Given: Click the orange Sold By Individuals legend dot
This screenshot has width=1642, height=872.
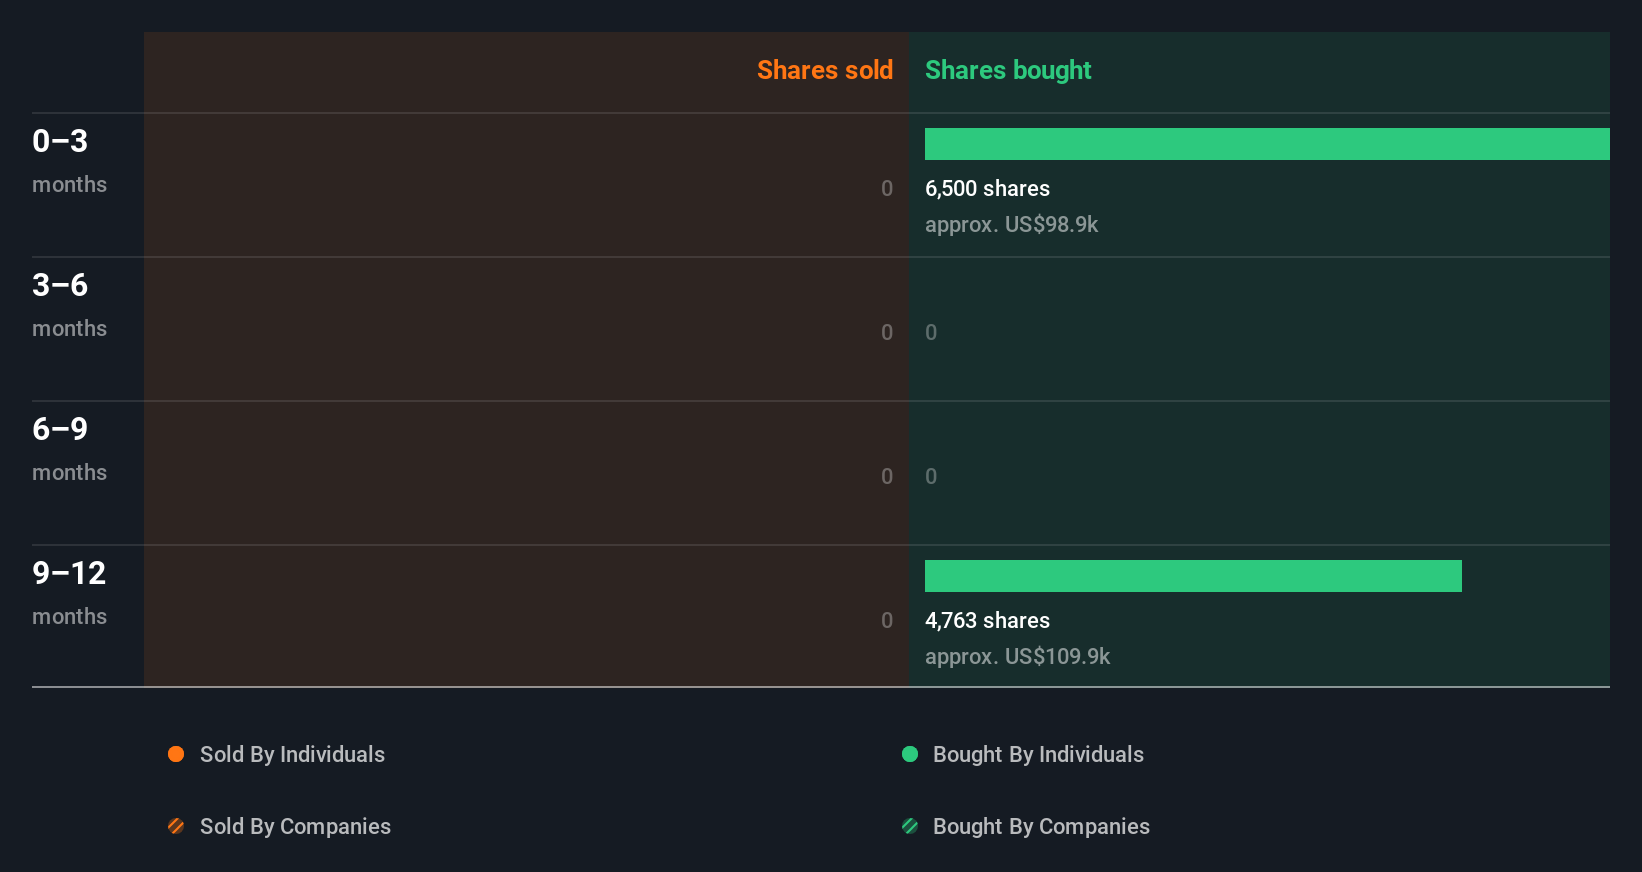Looking at the screenshot, I should [x=176, y=754].
